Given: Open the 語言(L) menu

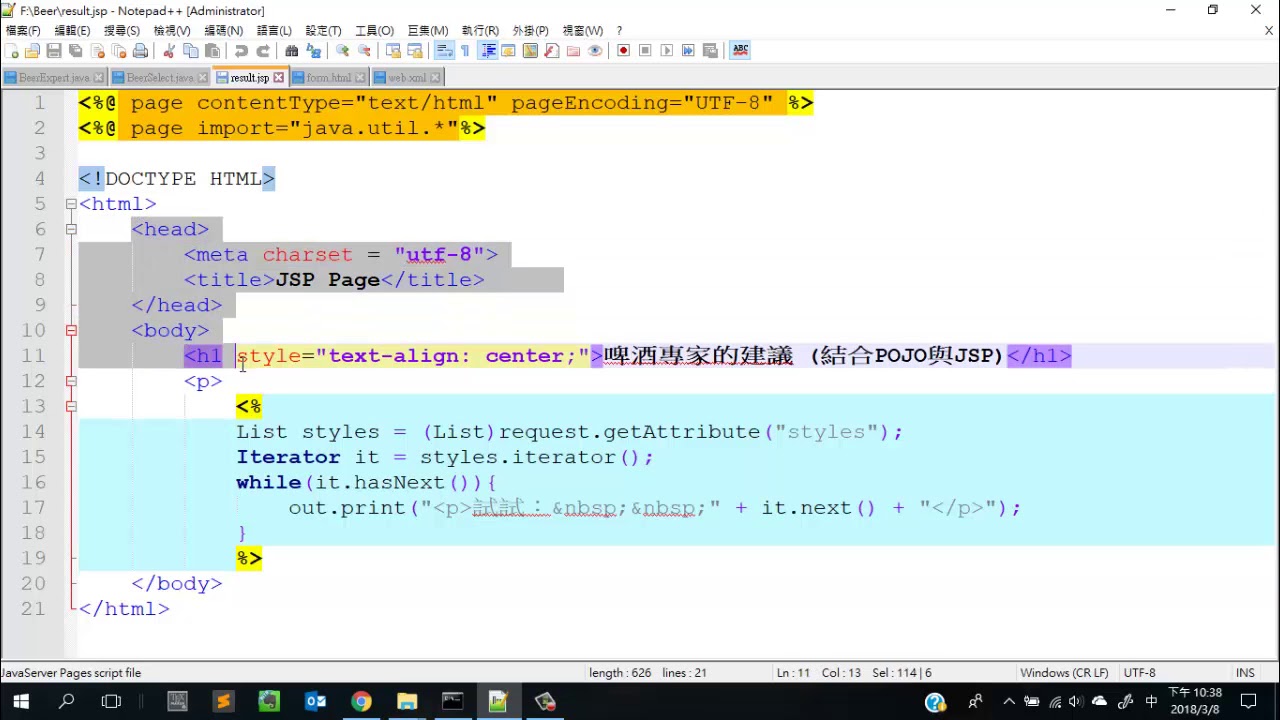Looking at the screenshot, I should click(x=273, y=31).
